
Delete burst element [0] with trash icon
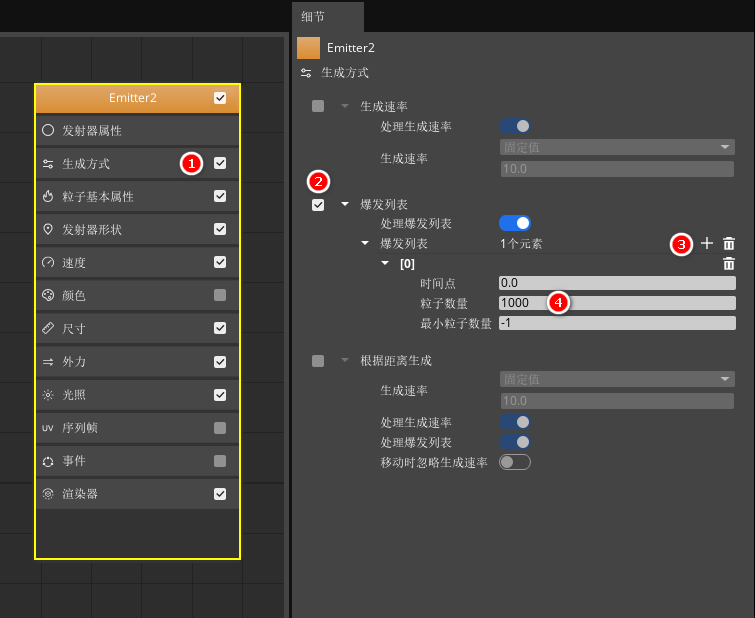(729, 264)
